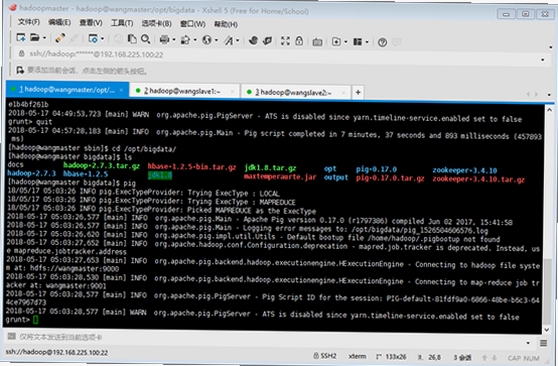
Task: Open help with the question mark icon
Action: coord(382,42)
